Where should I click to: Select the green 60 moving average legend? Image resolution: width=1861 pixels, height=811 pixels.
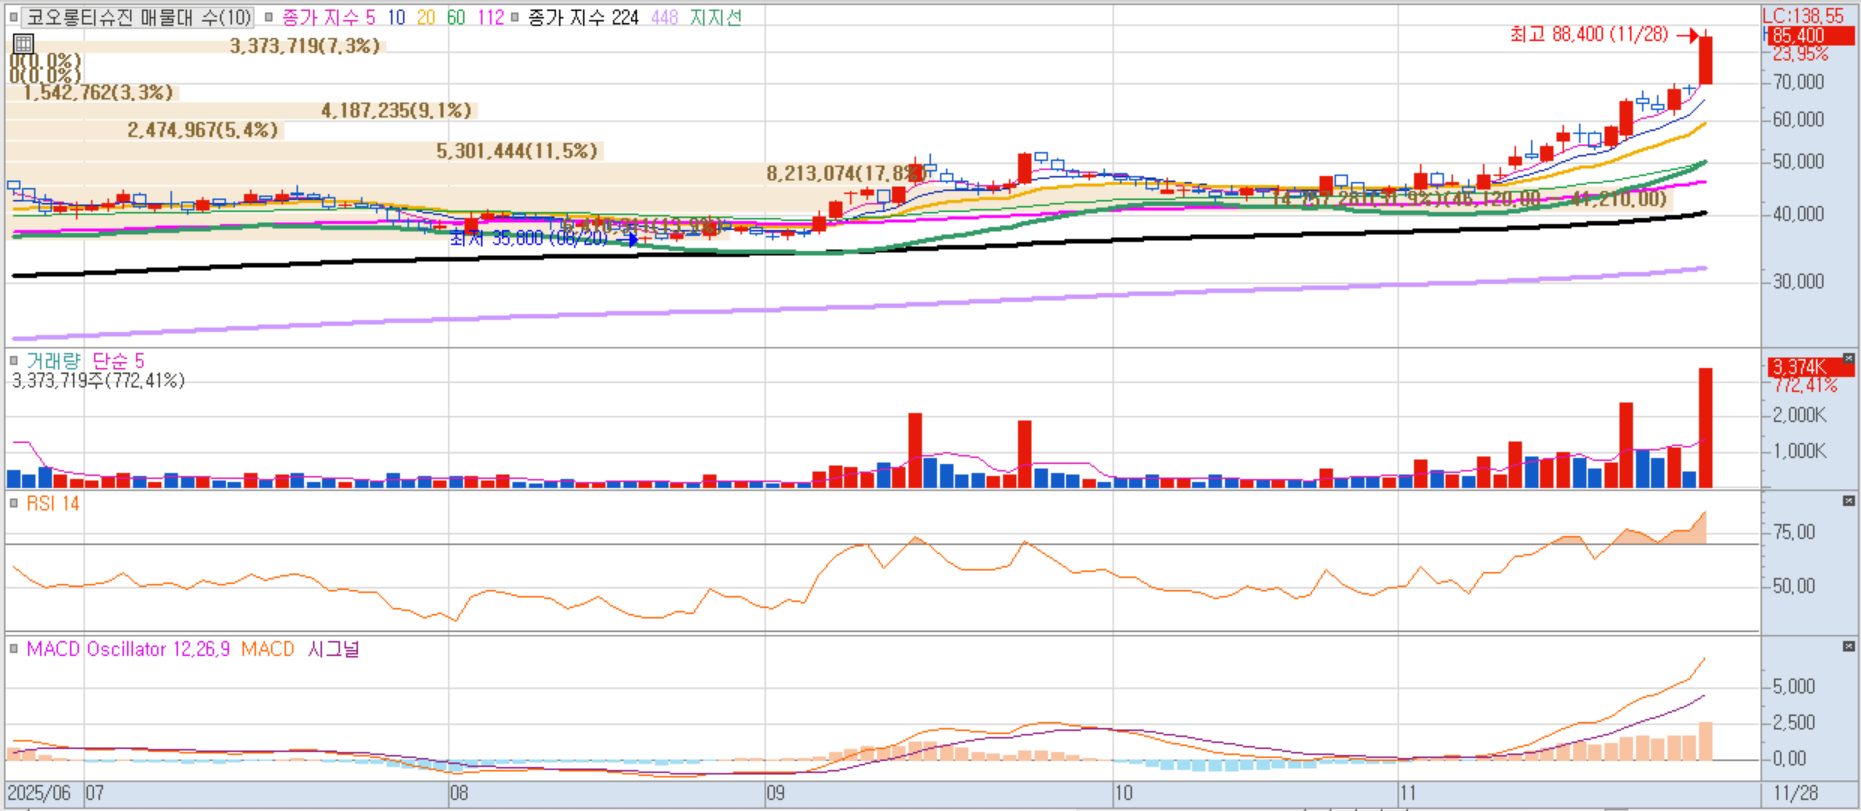click(x=456, y=17)
